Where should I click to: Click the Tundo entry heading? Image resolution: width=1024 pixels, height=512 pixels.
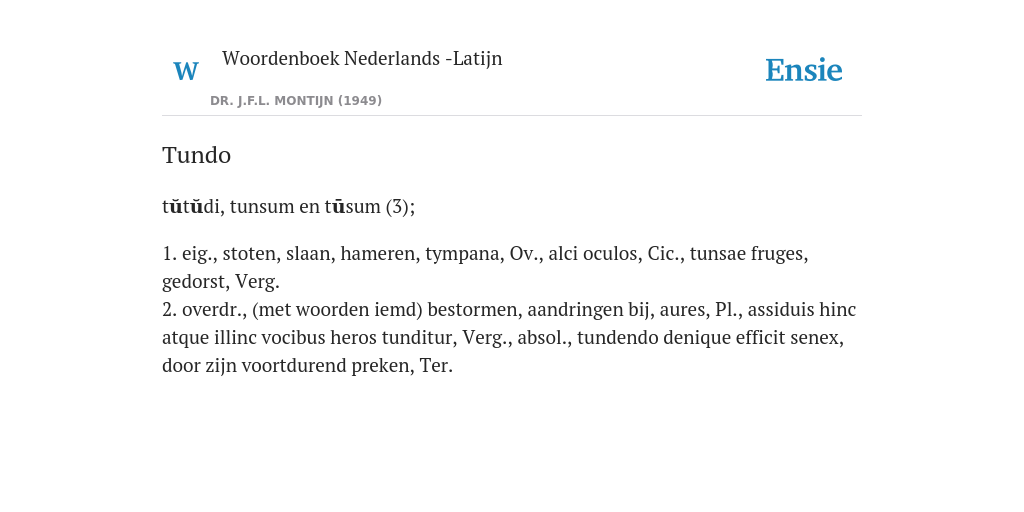197,155
